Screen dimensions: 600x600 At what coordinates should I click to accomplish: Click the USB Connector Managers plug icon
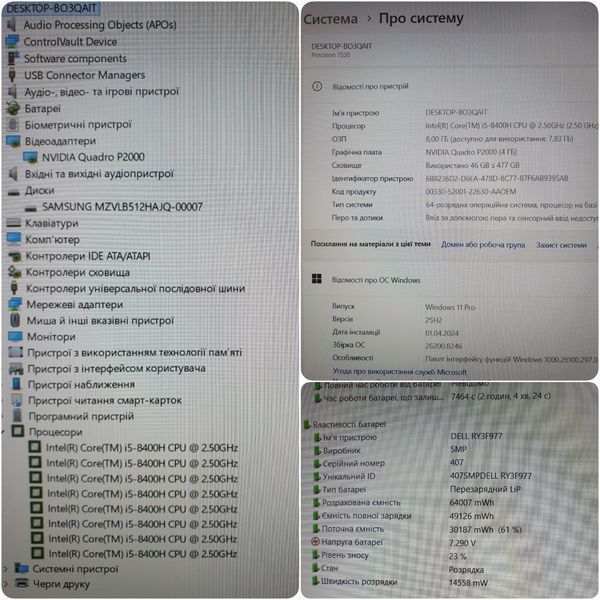(12, 75)
